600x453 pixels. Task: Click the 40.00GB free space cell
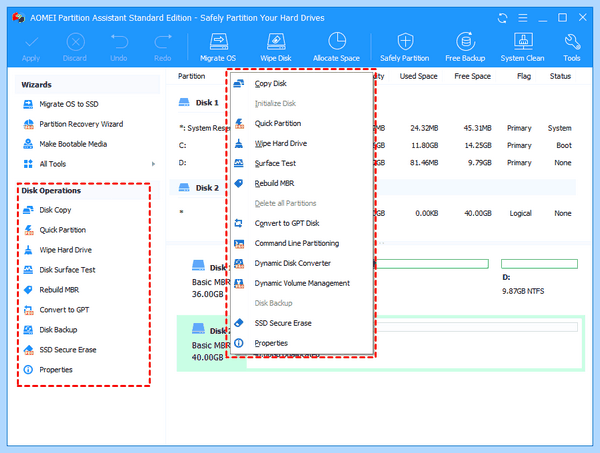pos(478,213)
